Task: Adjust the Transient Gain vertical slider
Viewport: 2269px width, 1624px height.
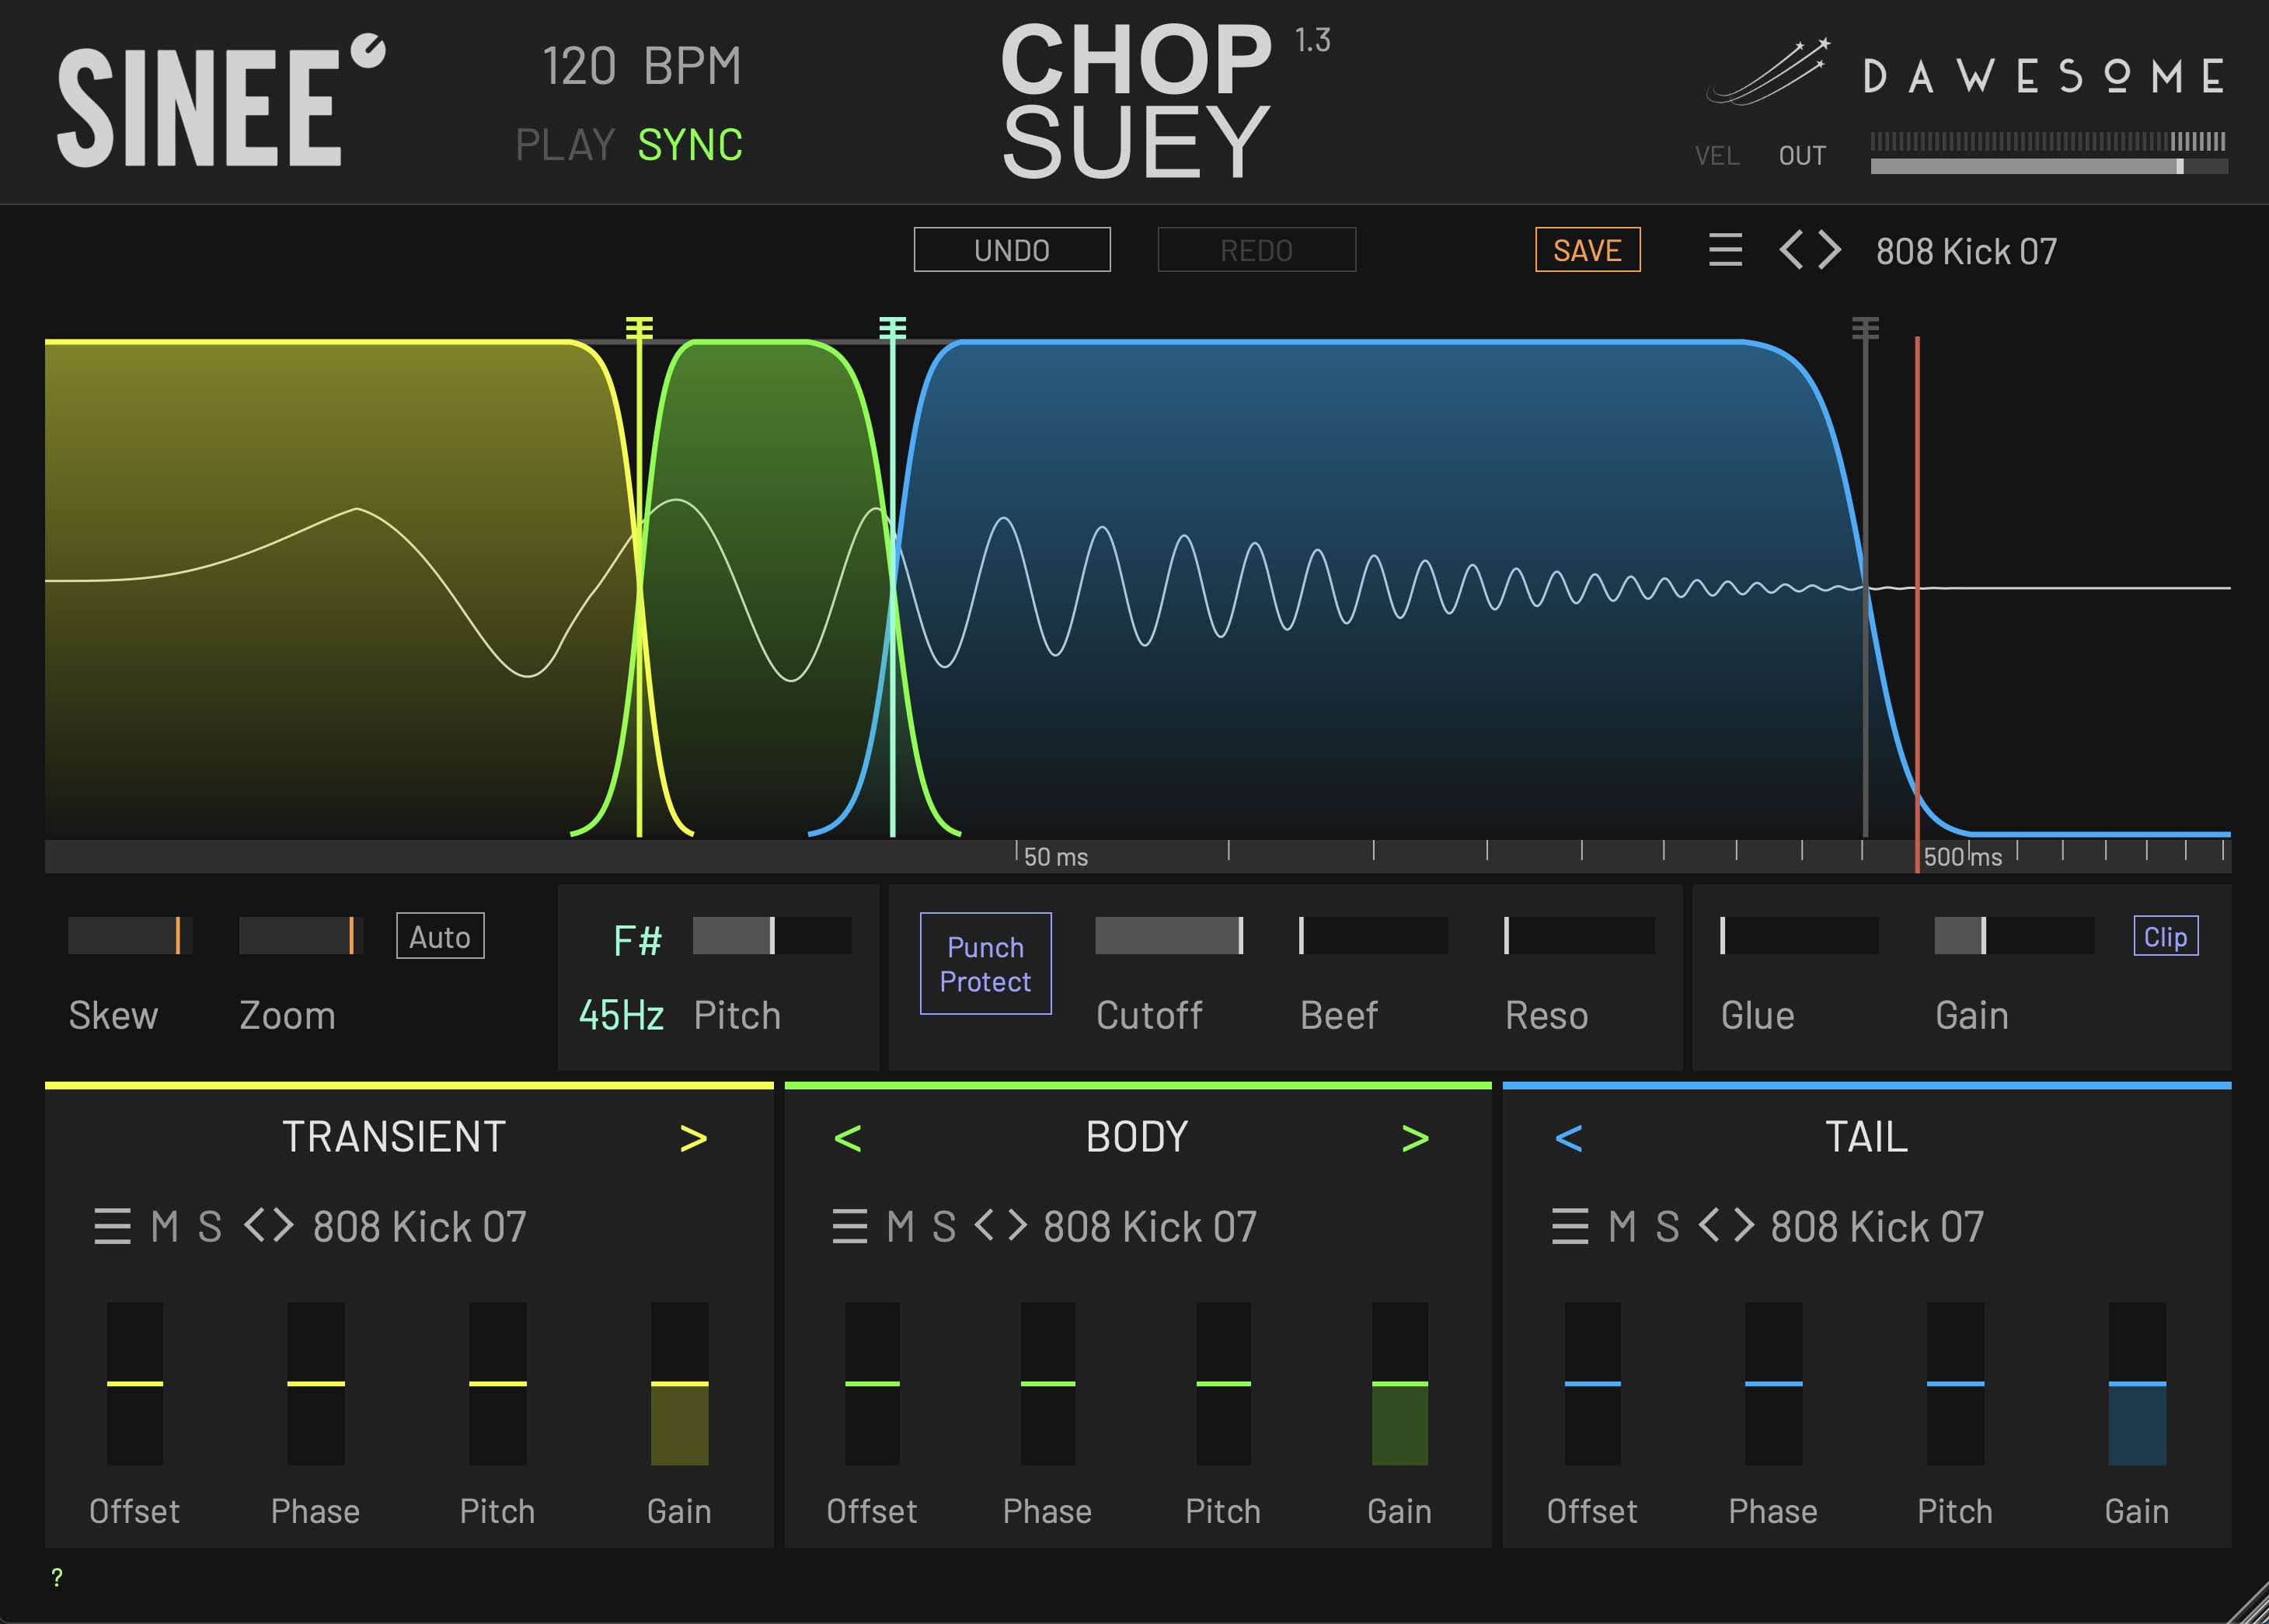Action: pyautogui.click(x=680, y=1384)
